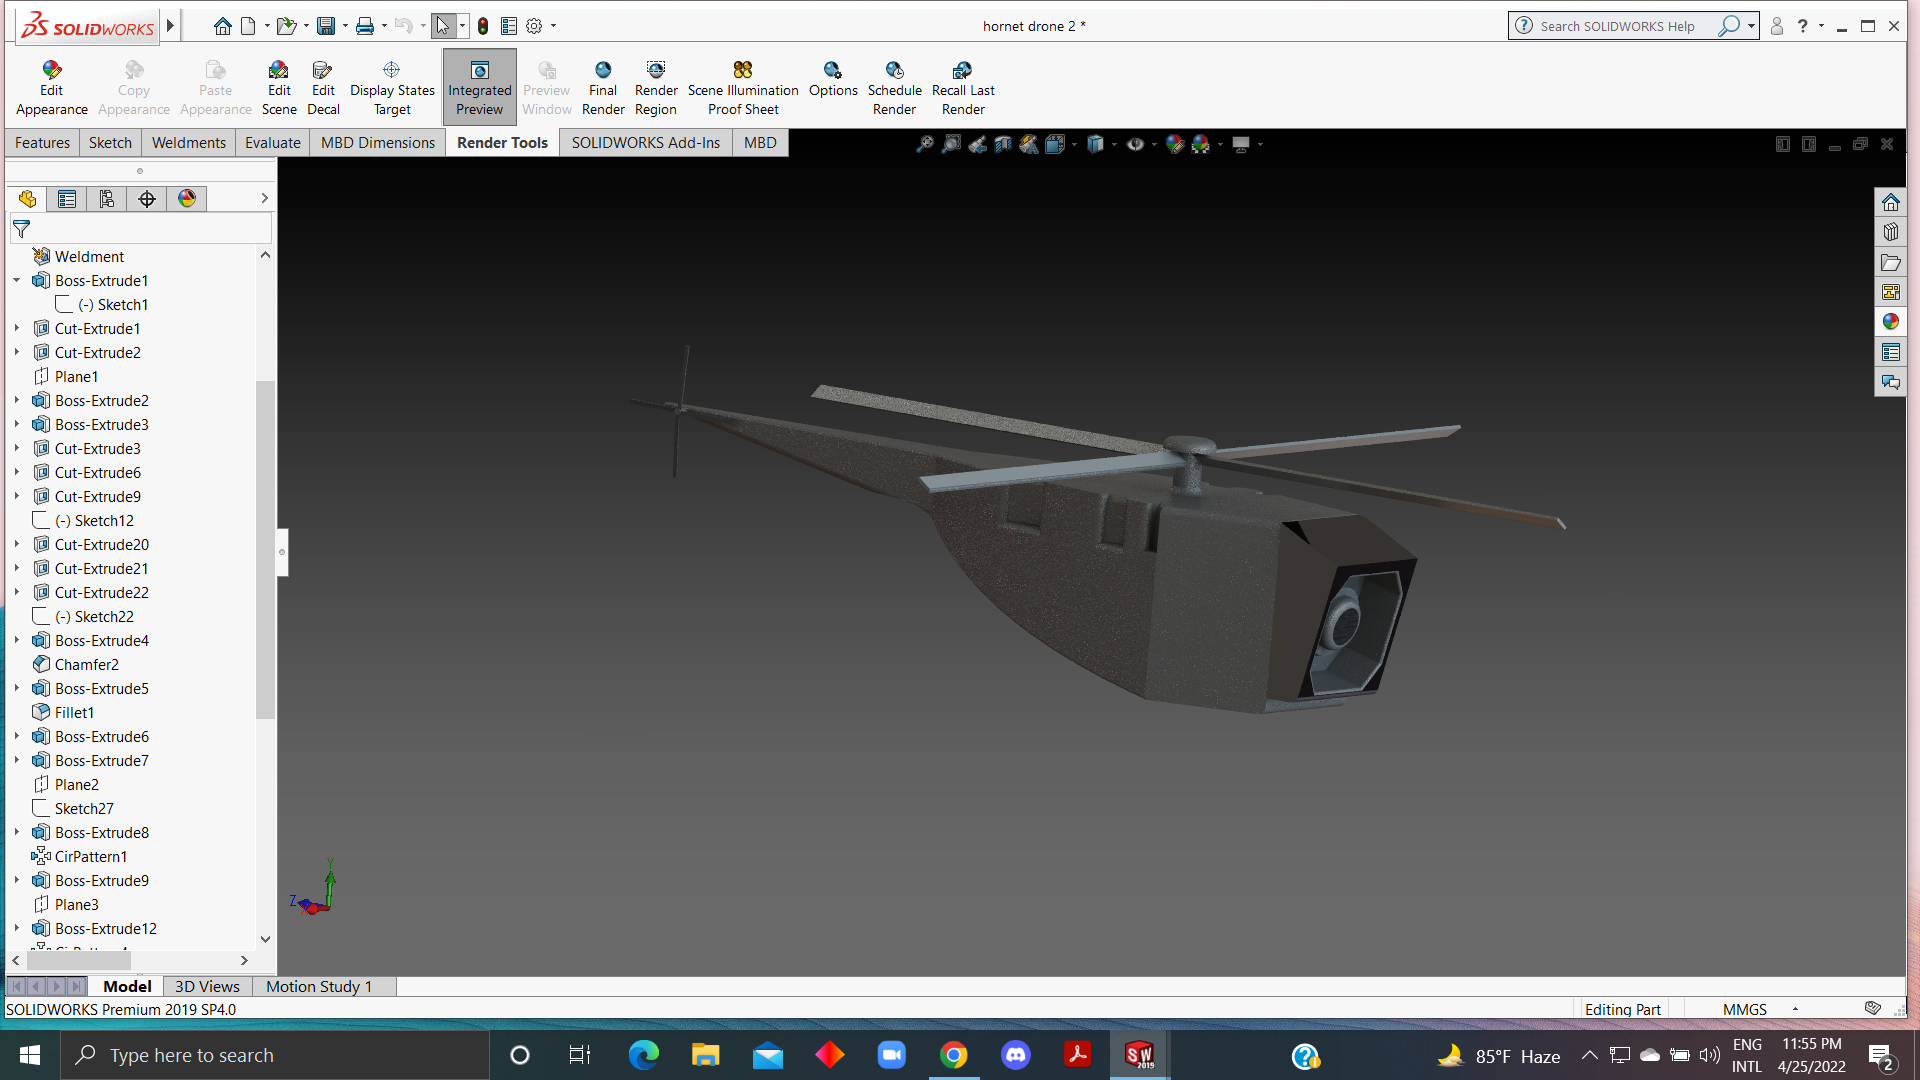The width and height of the screenshot is (1920, 1080).
Task: Click the Schedule Render icon
Action: (x=894, y=71)
